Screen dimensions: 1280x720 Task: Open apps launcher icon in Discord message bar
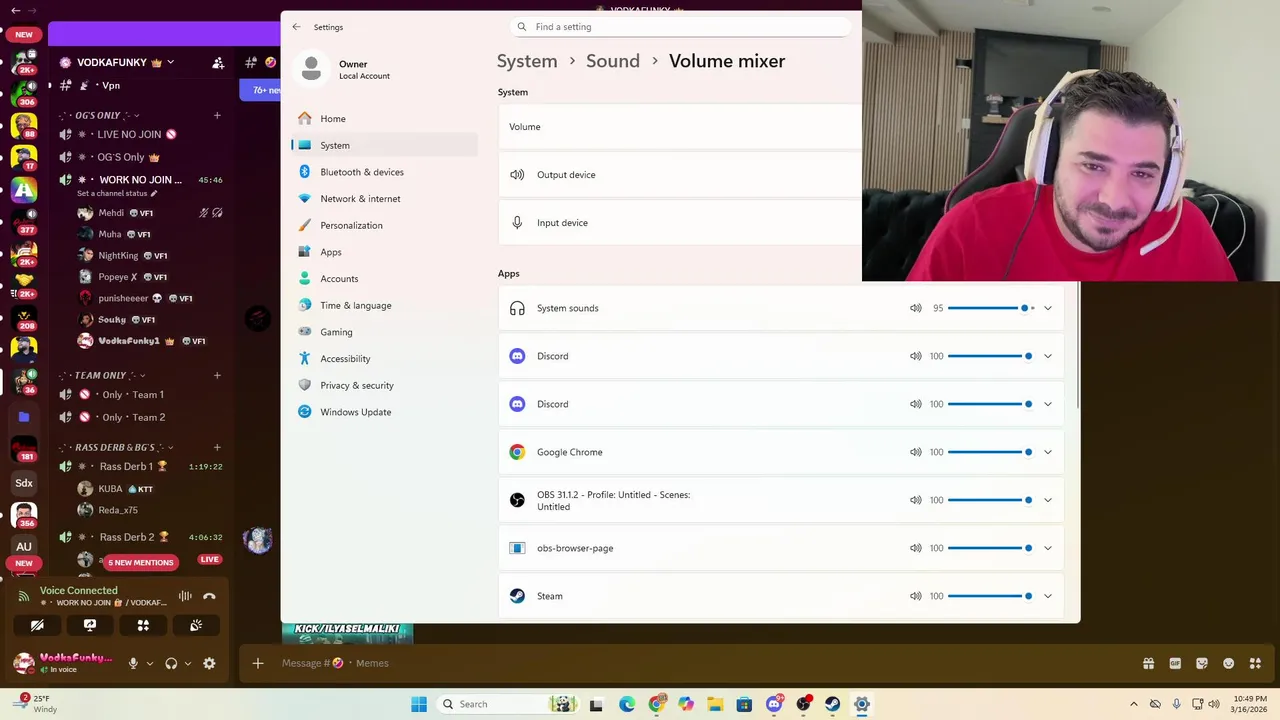(1256, 663)
